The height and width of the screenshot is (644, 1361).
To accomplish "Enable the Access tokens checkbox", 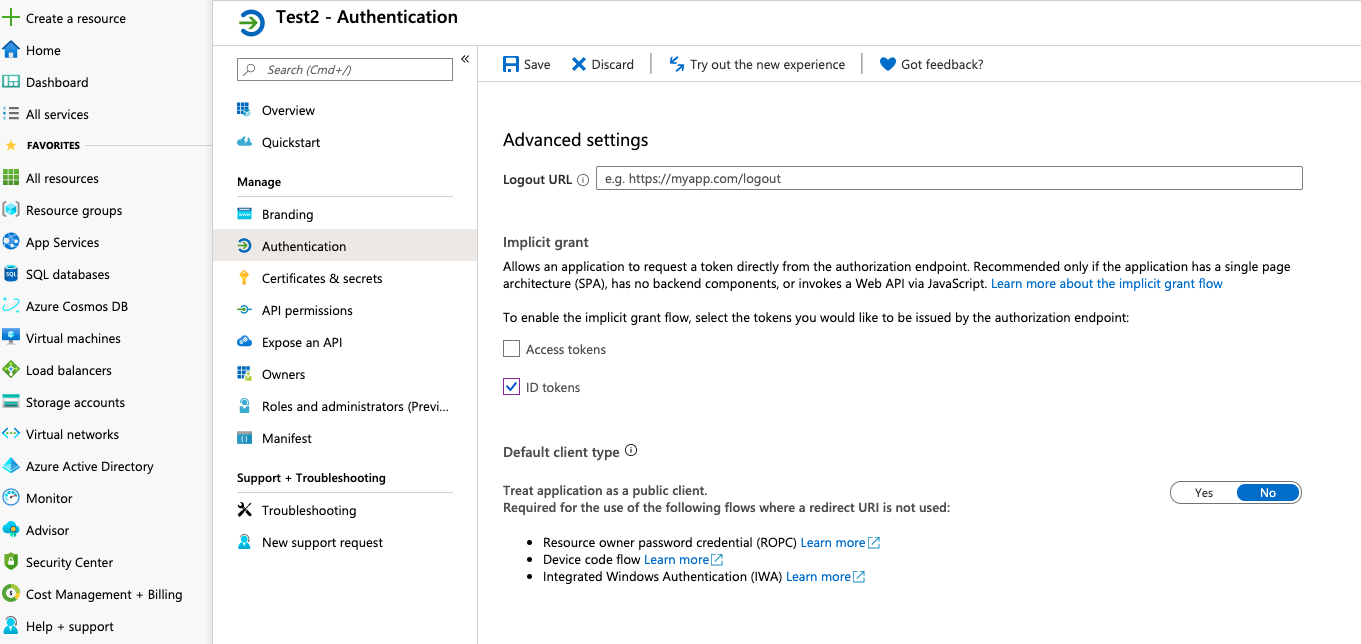I will point(511,349).
